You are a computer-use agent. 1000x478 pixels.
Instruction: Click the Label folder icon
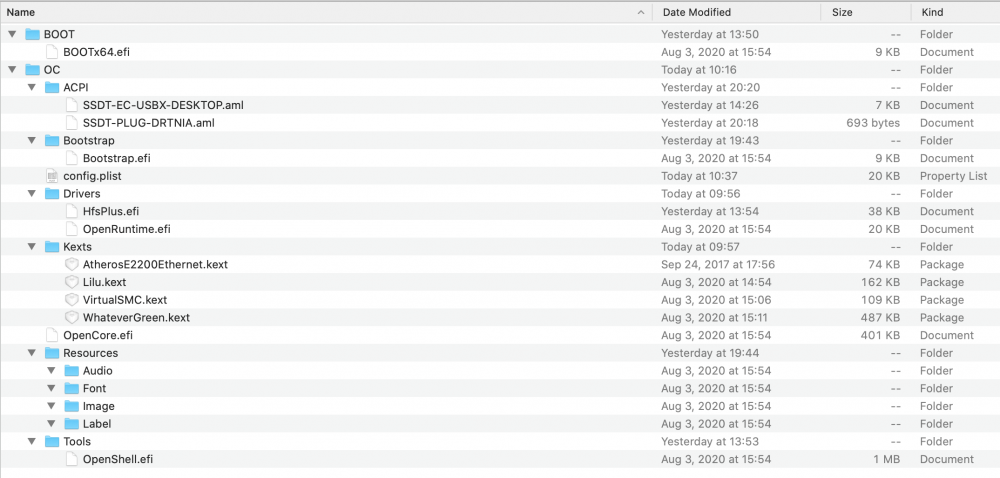point(71,424)
